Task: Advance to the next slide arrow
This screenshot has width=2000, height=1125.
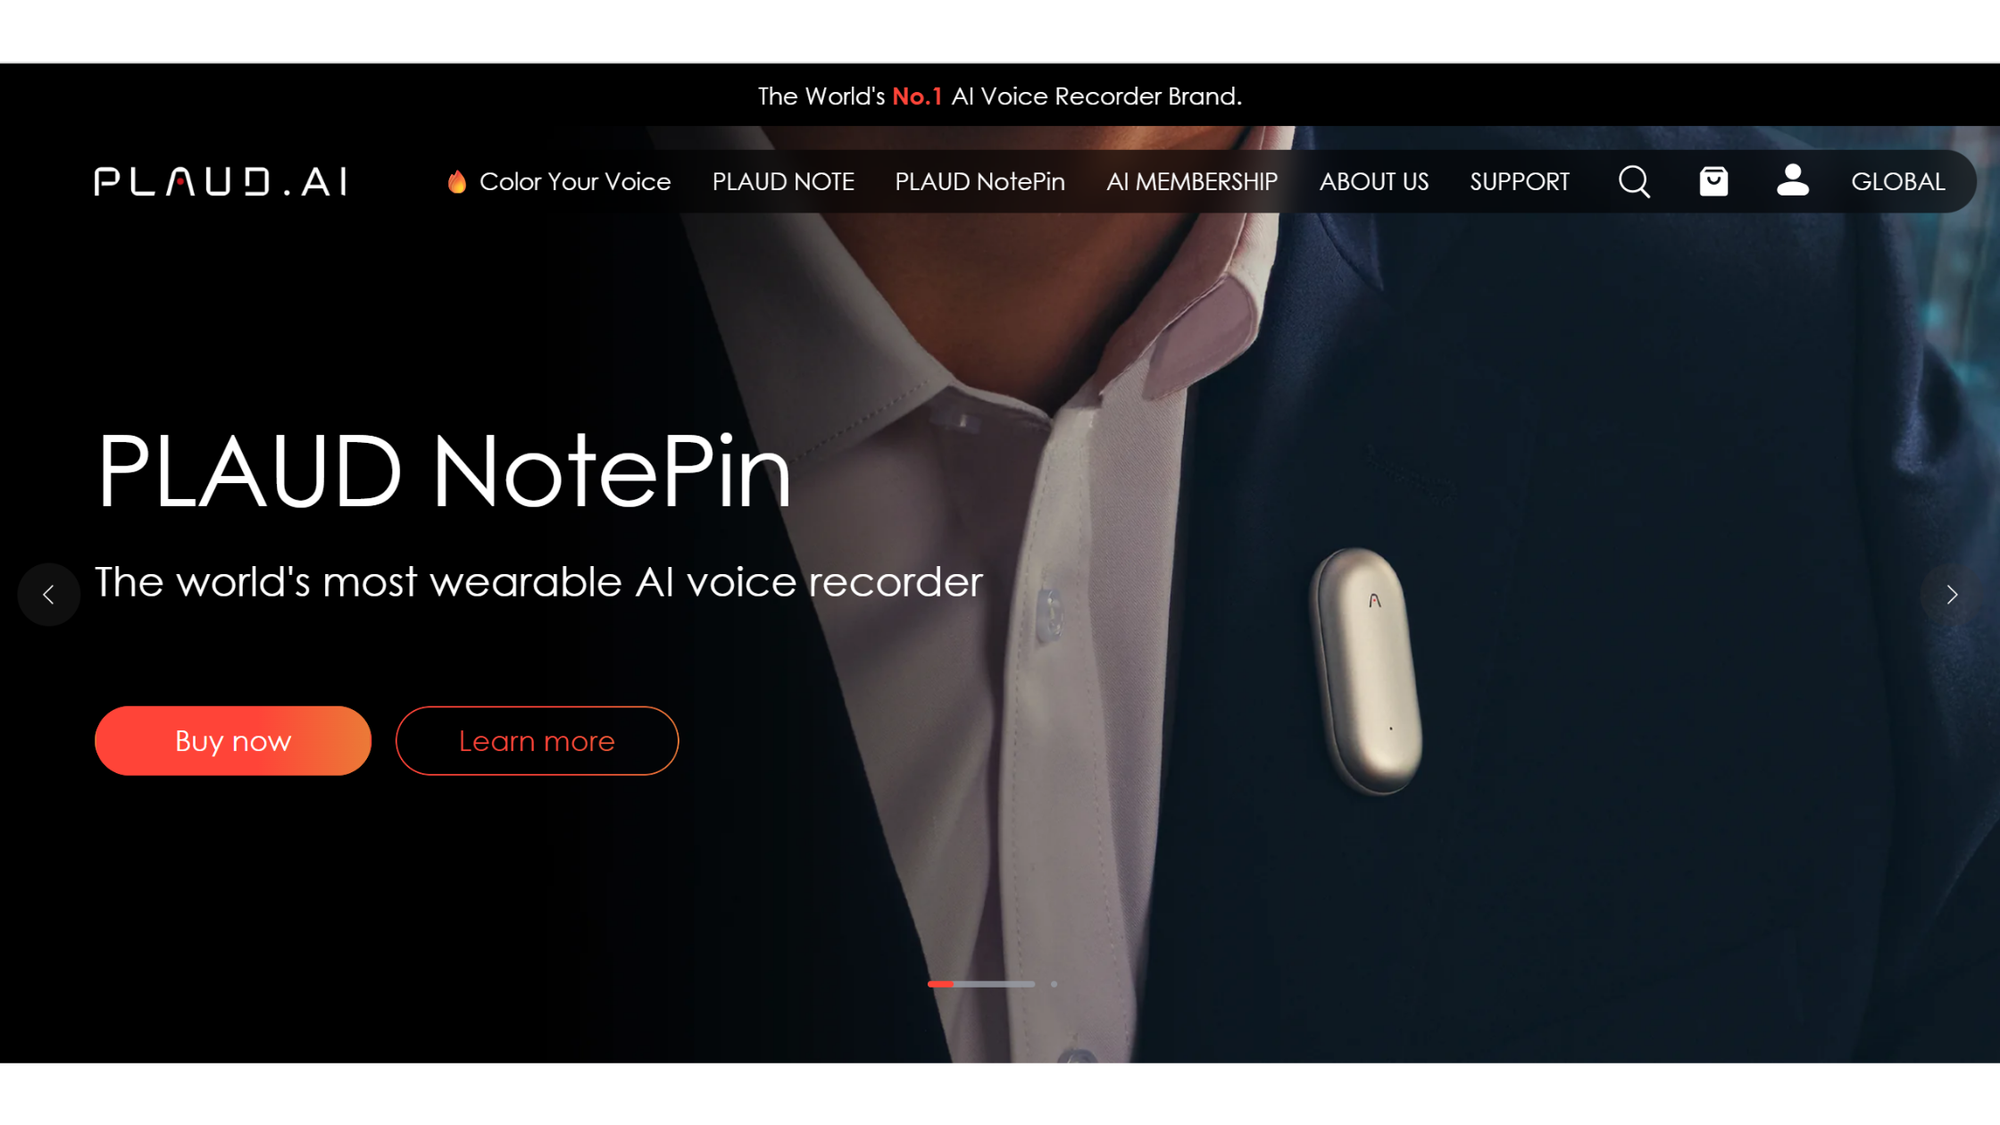Action: tap(1951, 595)
